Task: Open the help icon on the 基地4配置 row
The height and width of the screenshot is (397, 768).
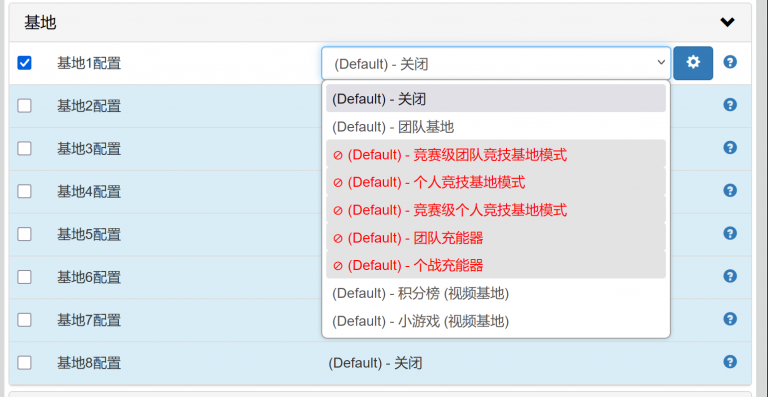Action: click(x=730, y=190)
